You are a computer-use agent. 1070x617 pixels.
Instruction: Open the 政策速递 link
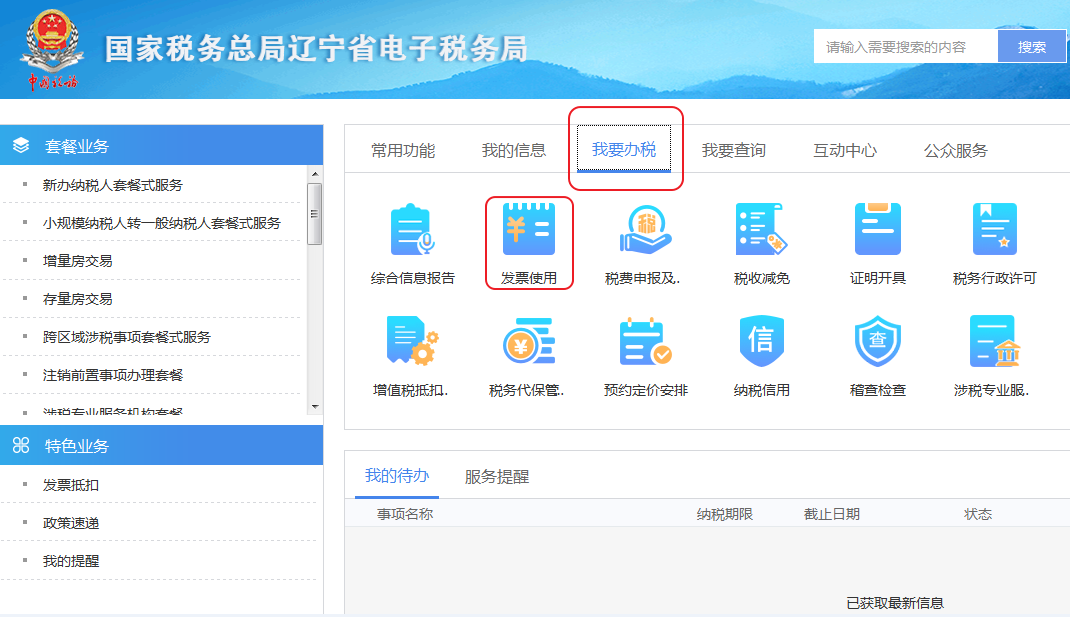(70, 523)
